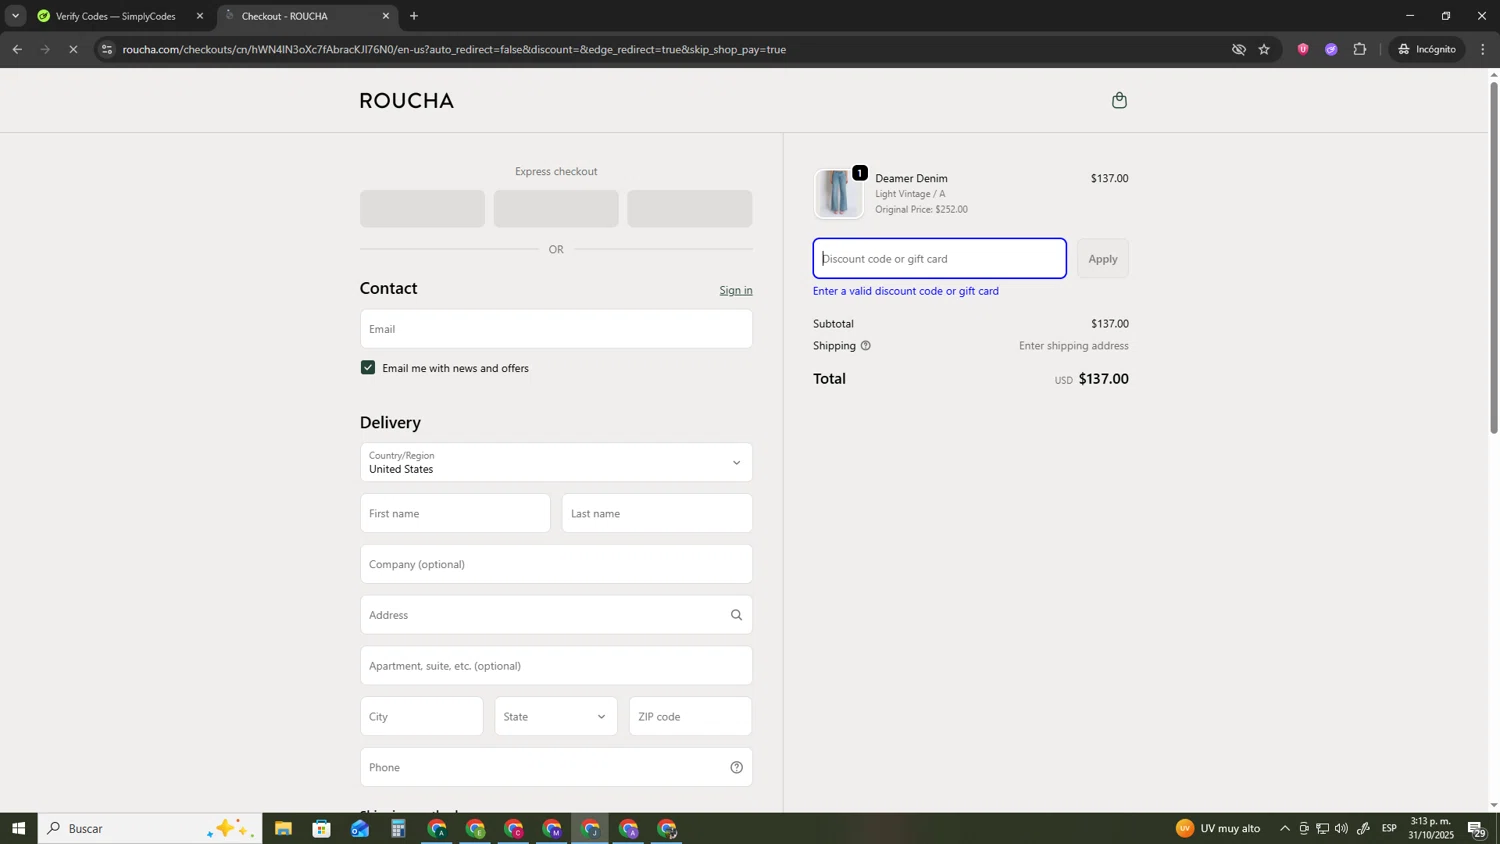
Task: Click the shipping info help icon
Action: (866, 346)
